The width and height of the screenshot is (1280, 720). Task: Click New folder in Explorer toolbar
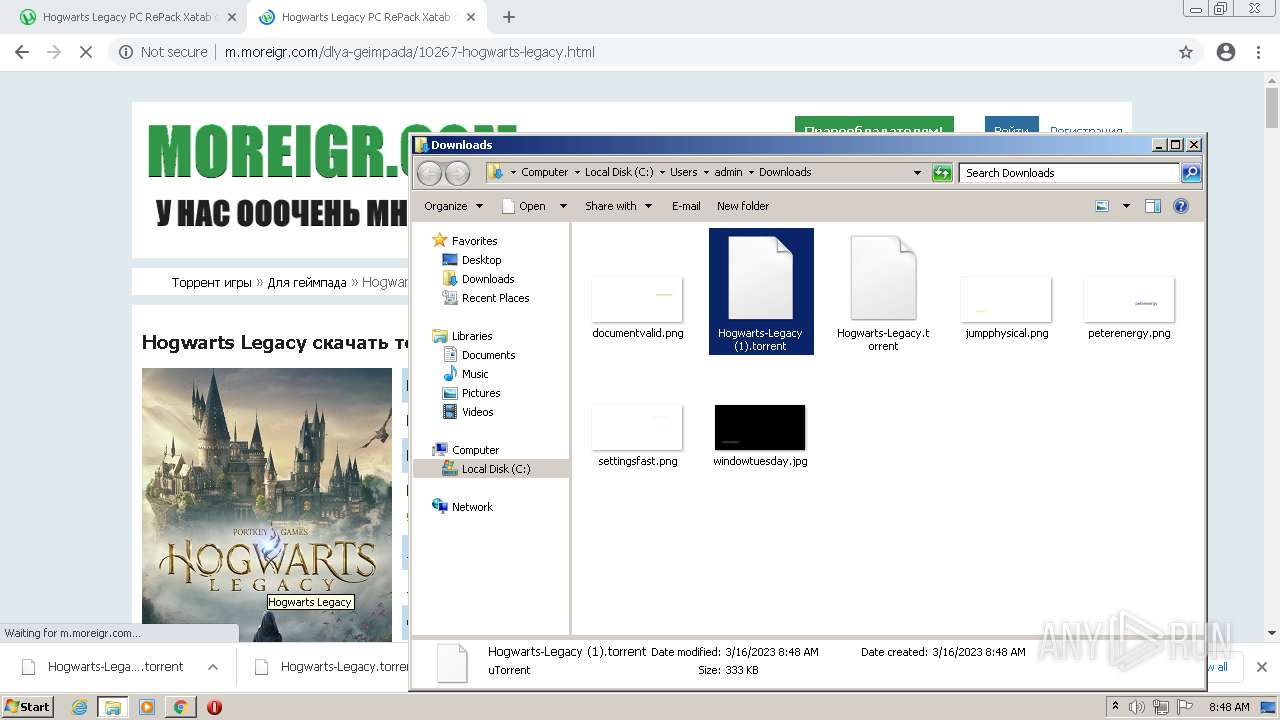point(743,206)
